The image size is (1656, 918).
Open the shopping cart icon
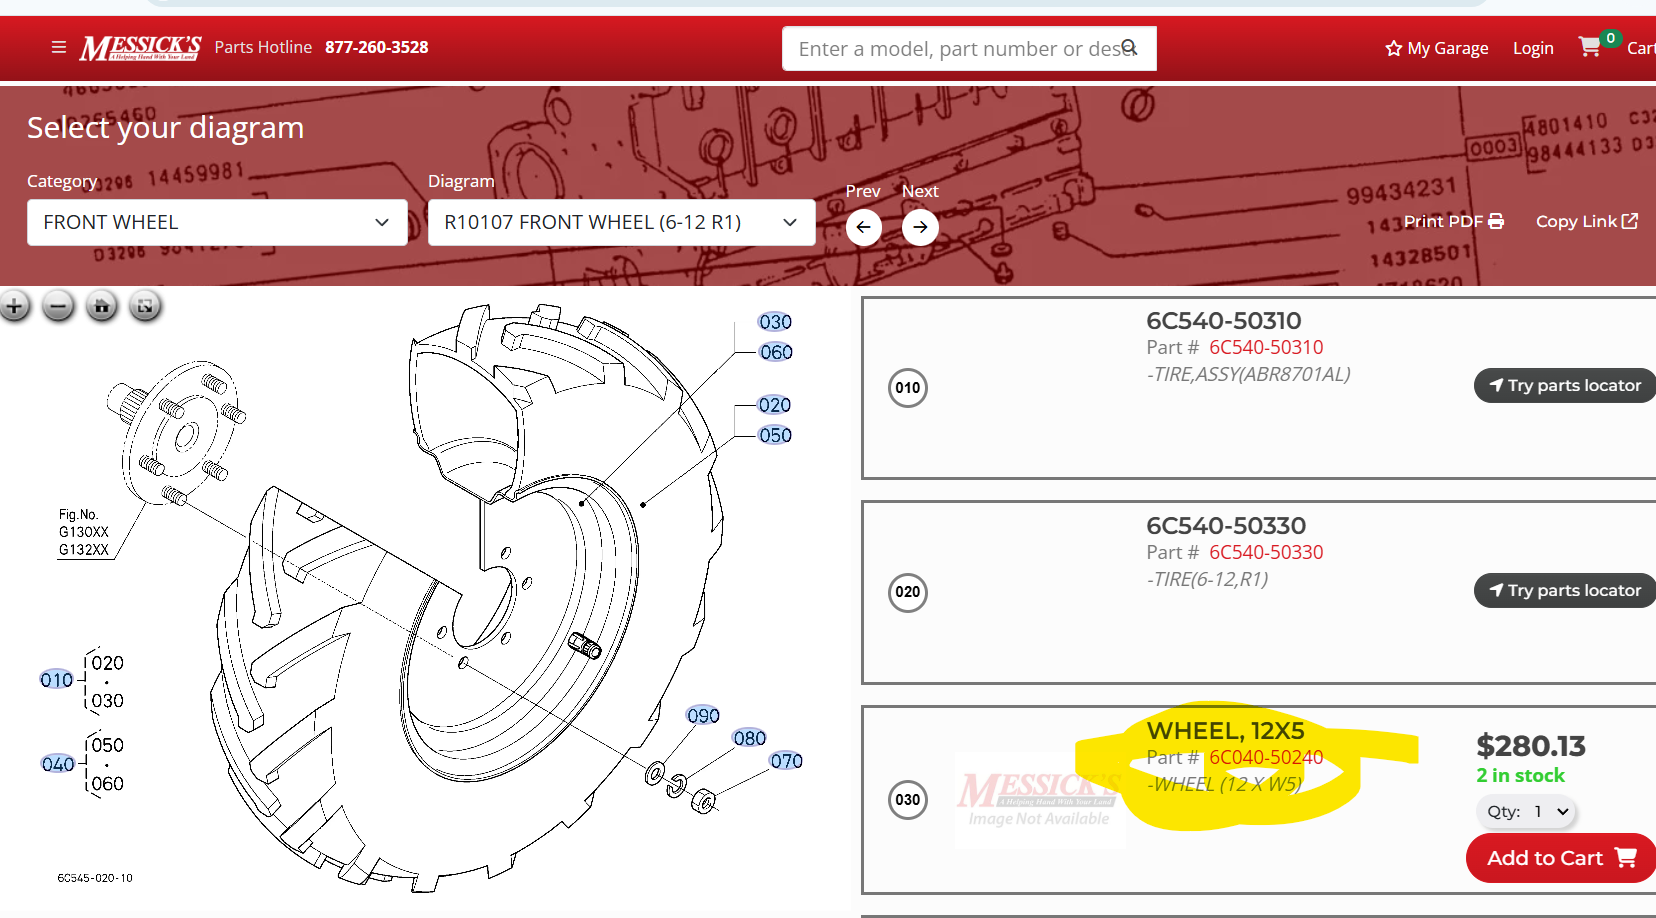[x=1589, y=47]
